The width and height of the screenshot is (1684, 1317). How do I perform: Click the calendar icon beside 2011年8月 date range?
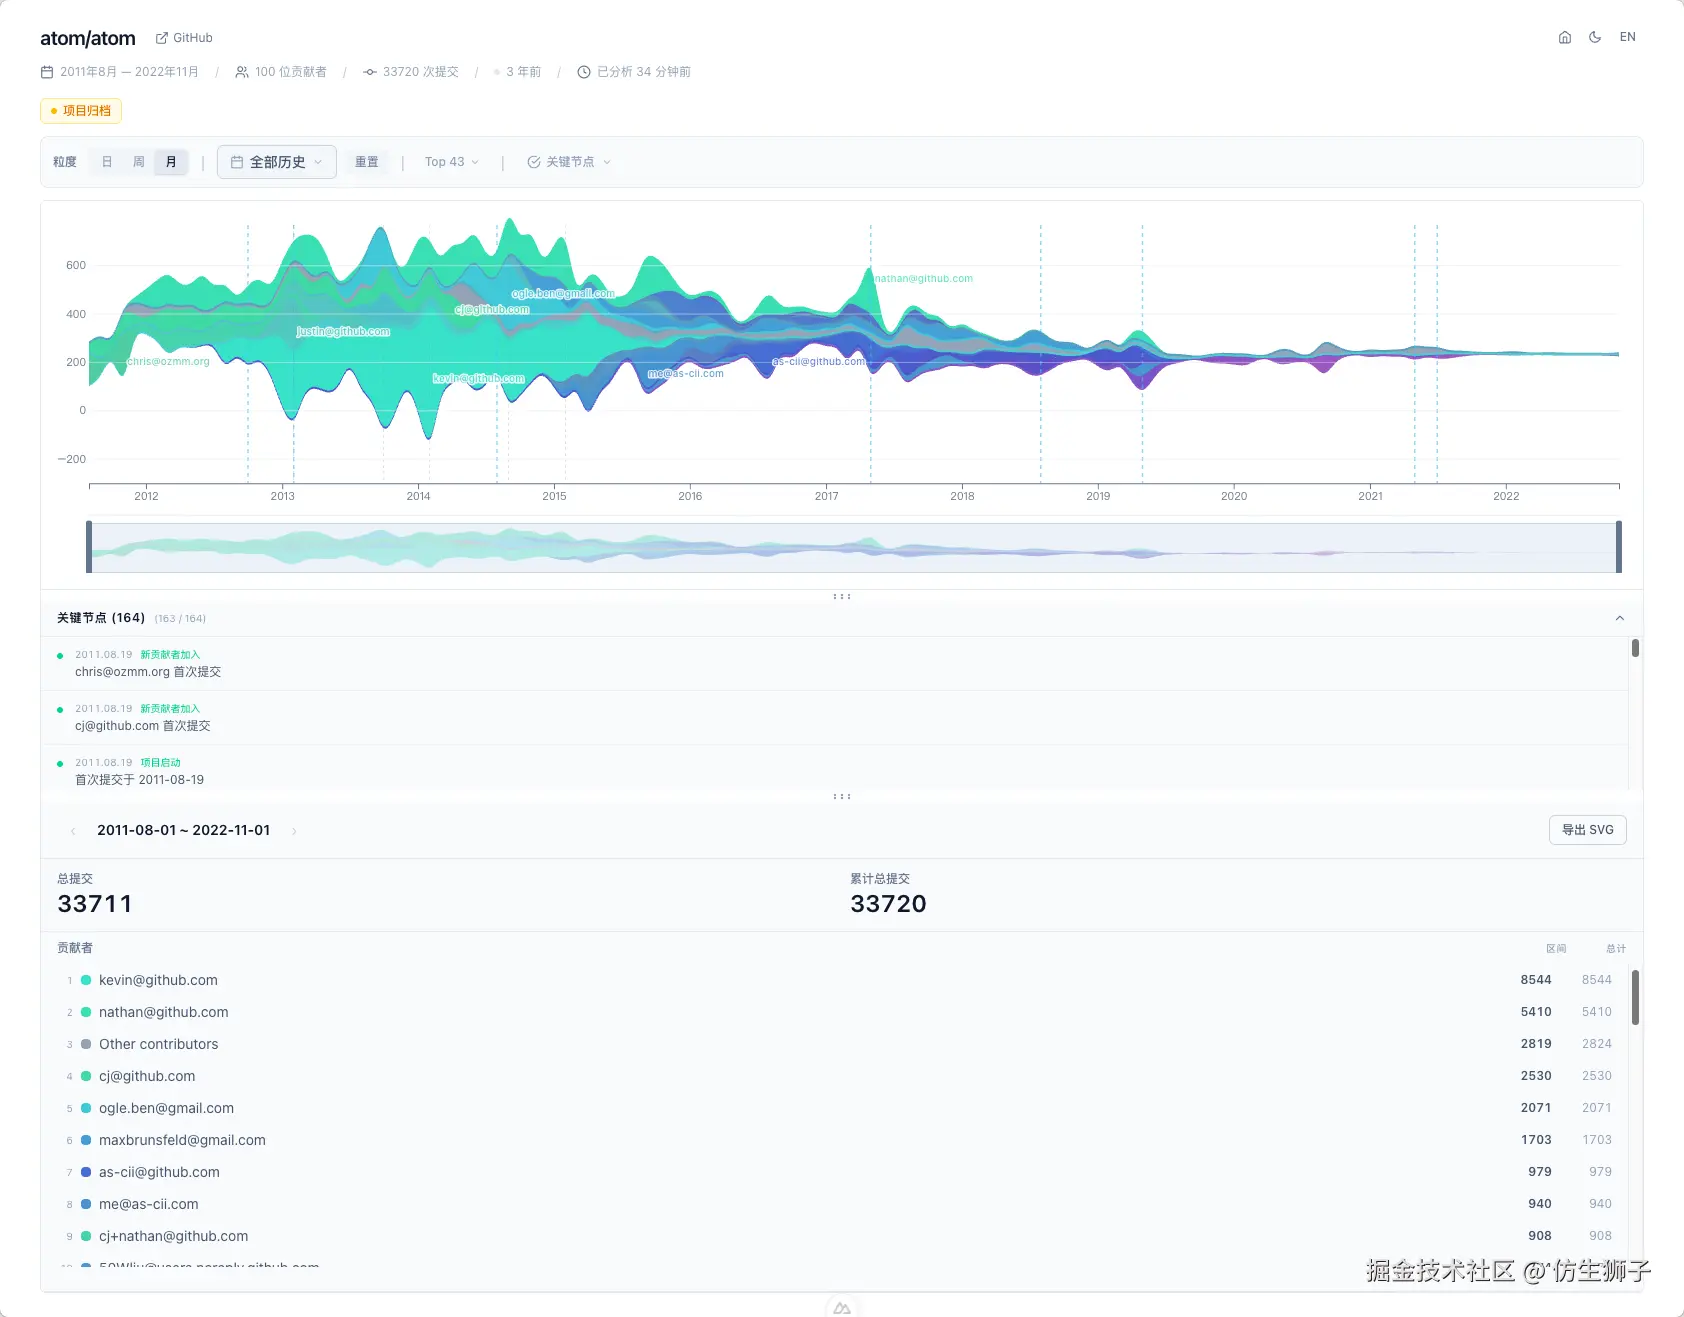(47, 72)
